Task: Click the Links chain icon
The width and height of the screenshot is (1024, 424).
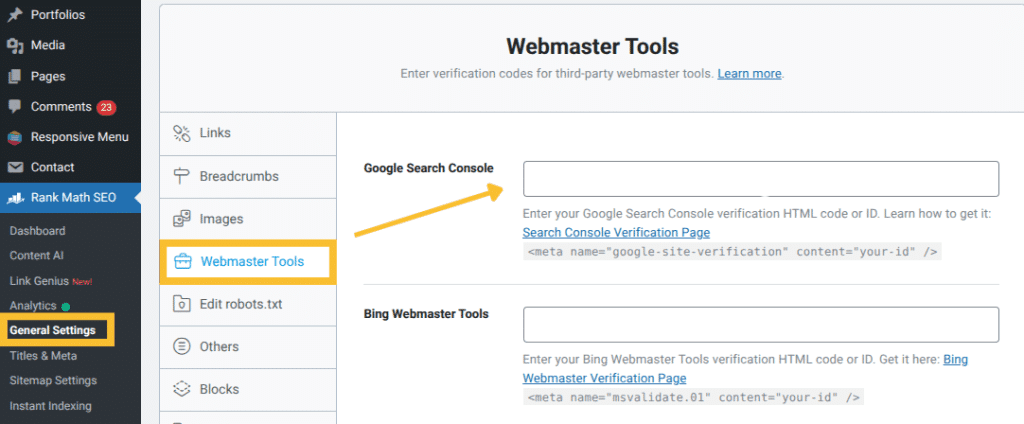Action: click(181, 133)
